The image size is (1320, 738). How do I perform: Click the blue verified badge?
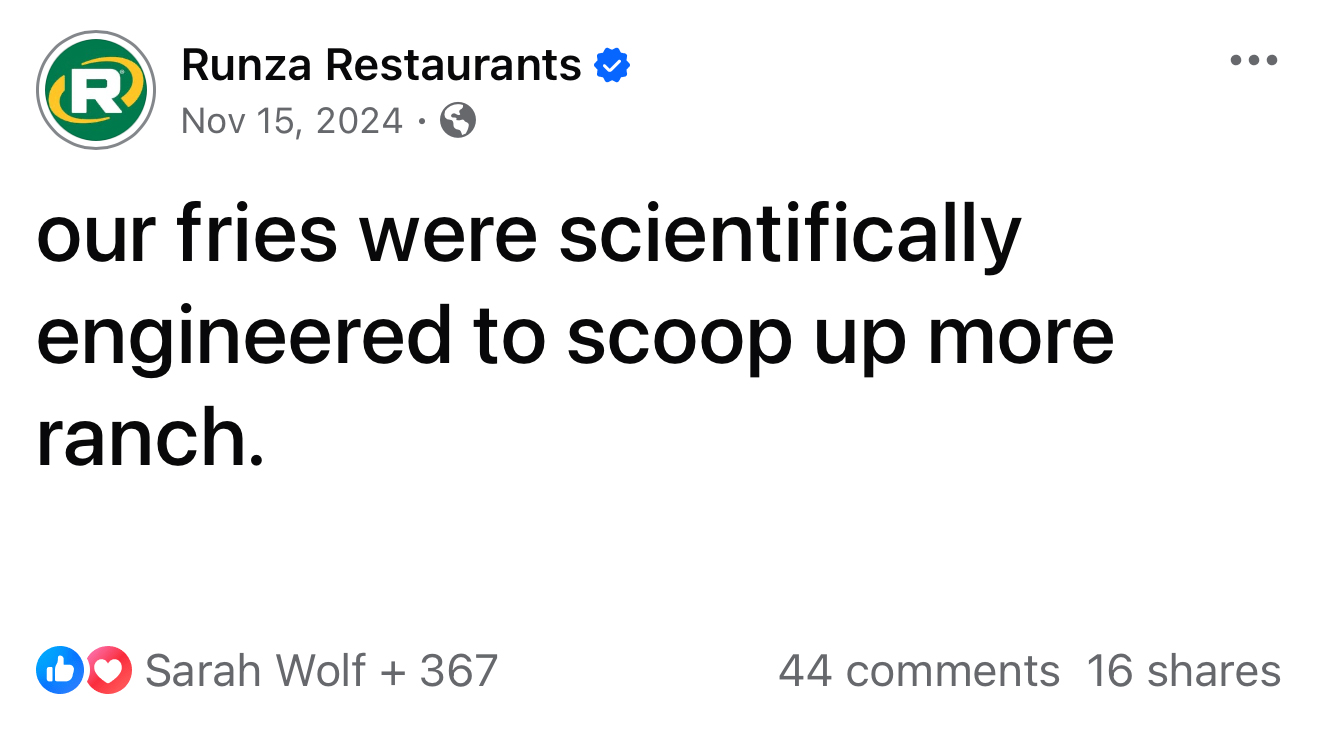click(x=612, y=66)
